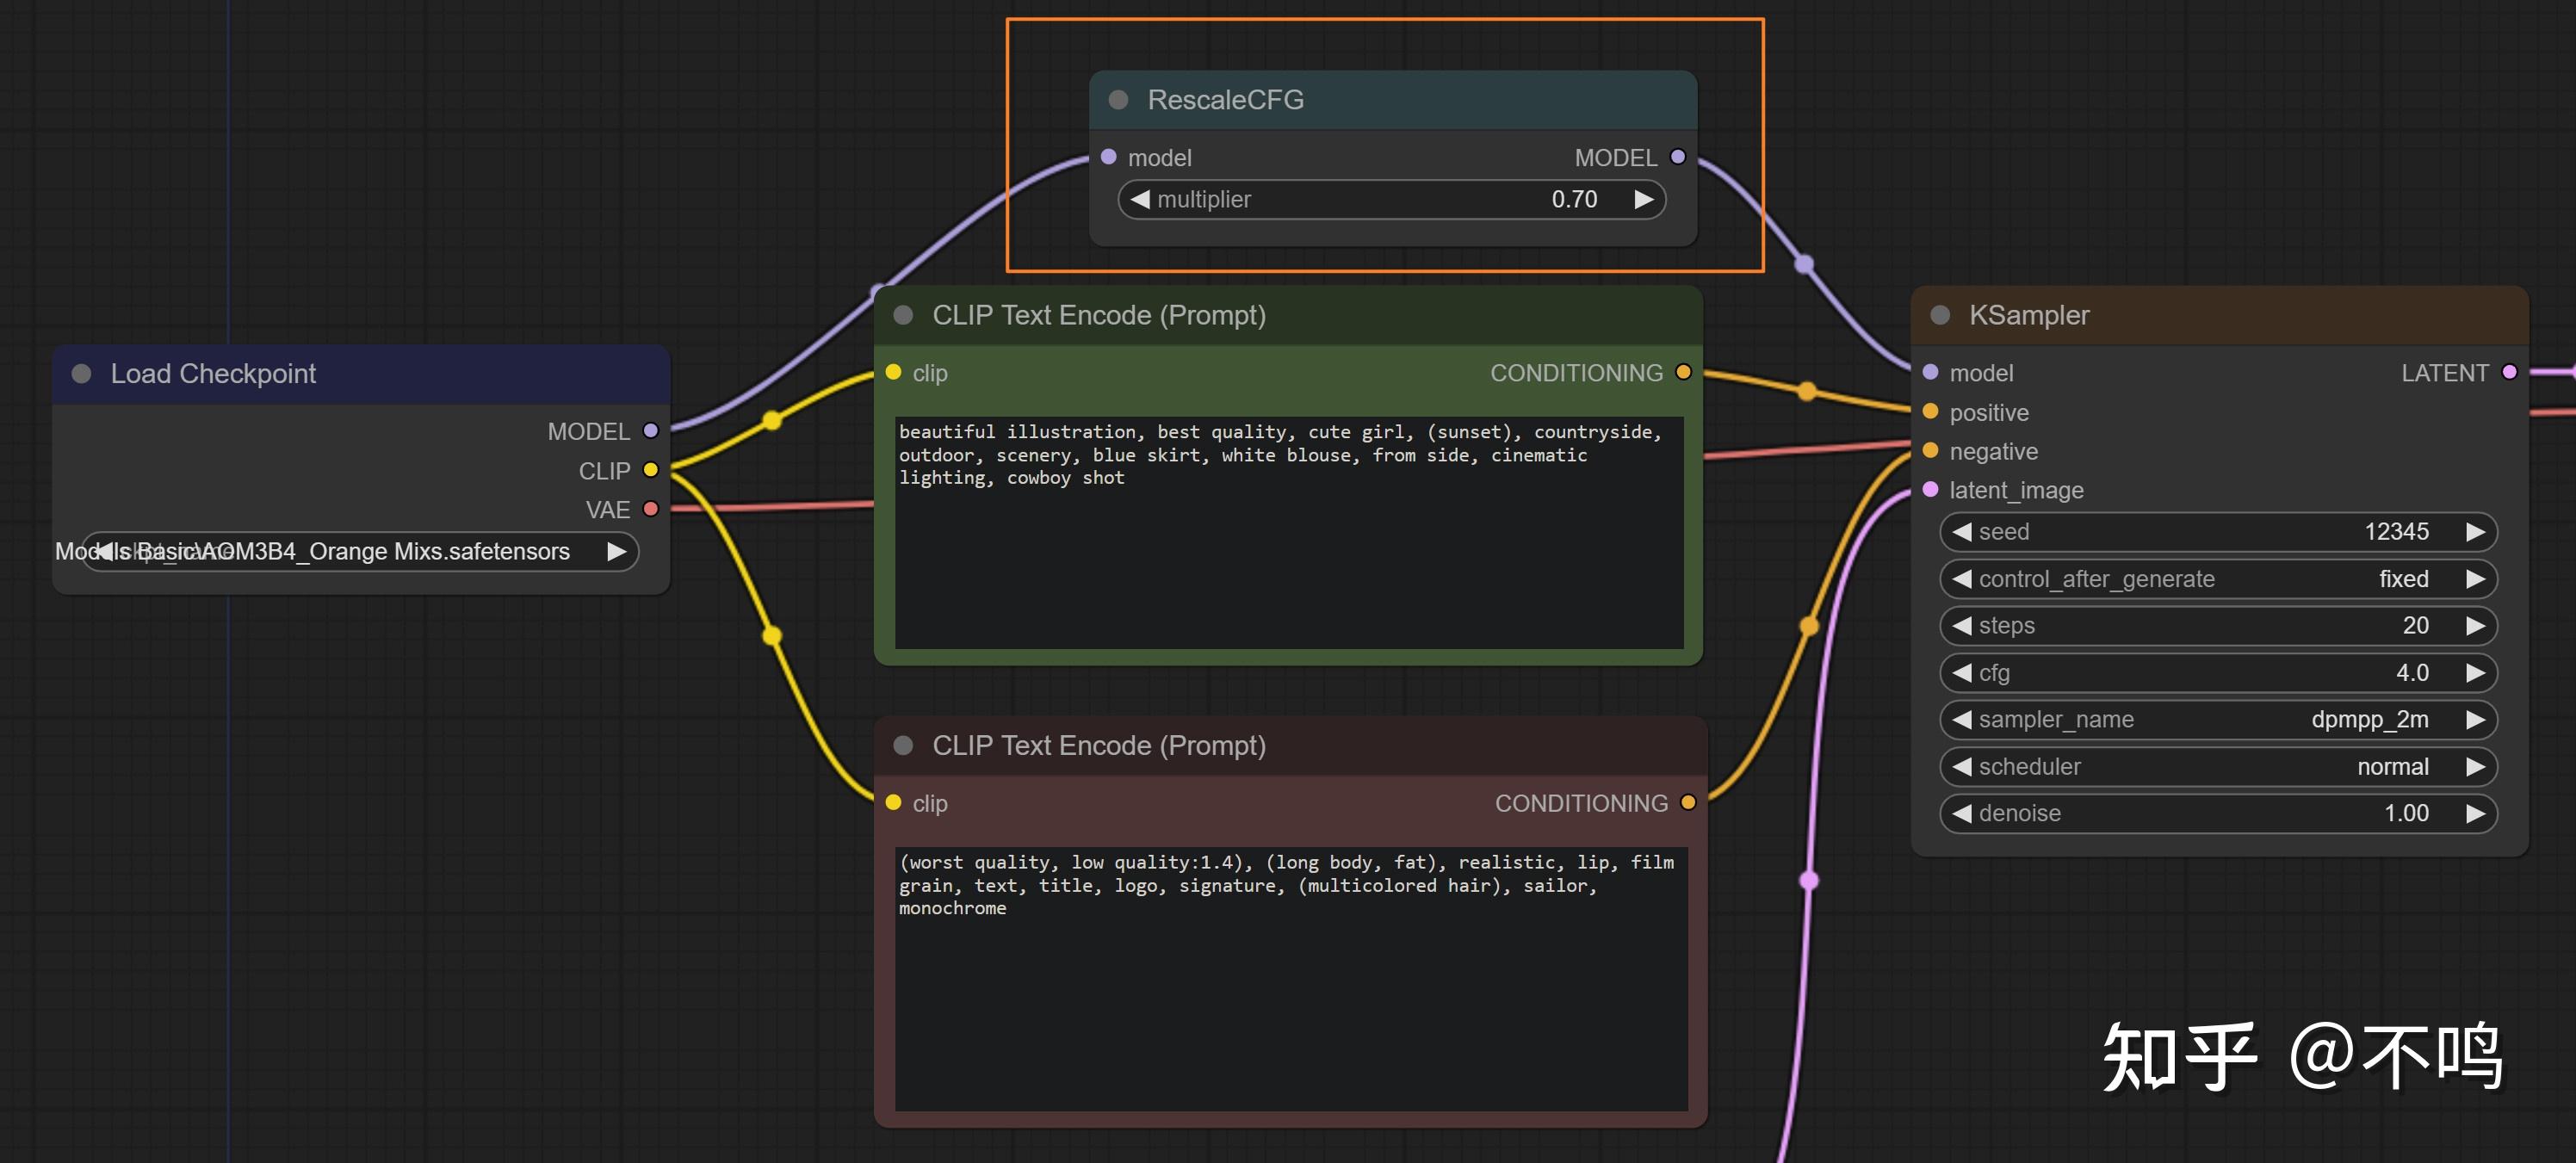Increase the steps value with right arrow
This screenshot has width=2576, height=1163.
tap(2475, 626)
